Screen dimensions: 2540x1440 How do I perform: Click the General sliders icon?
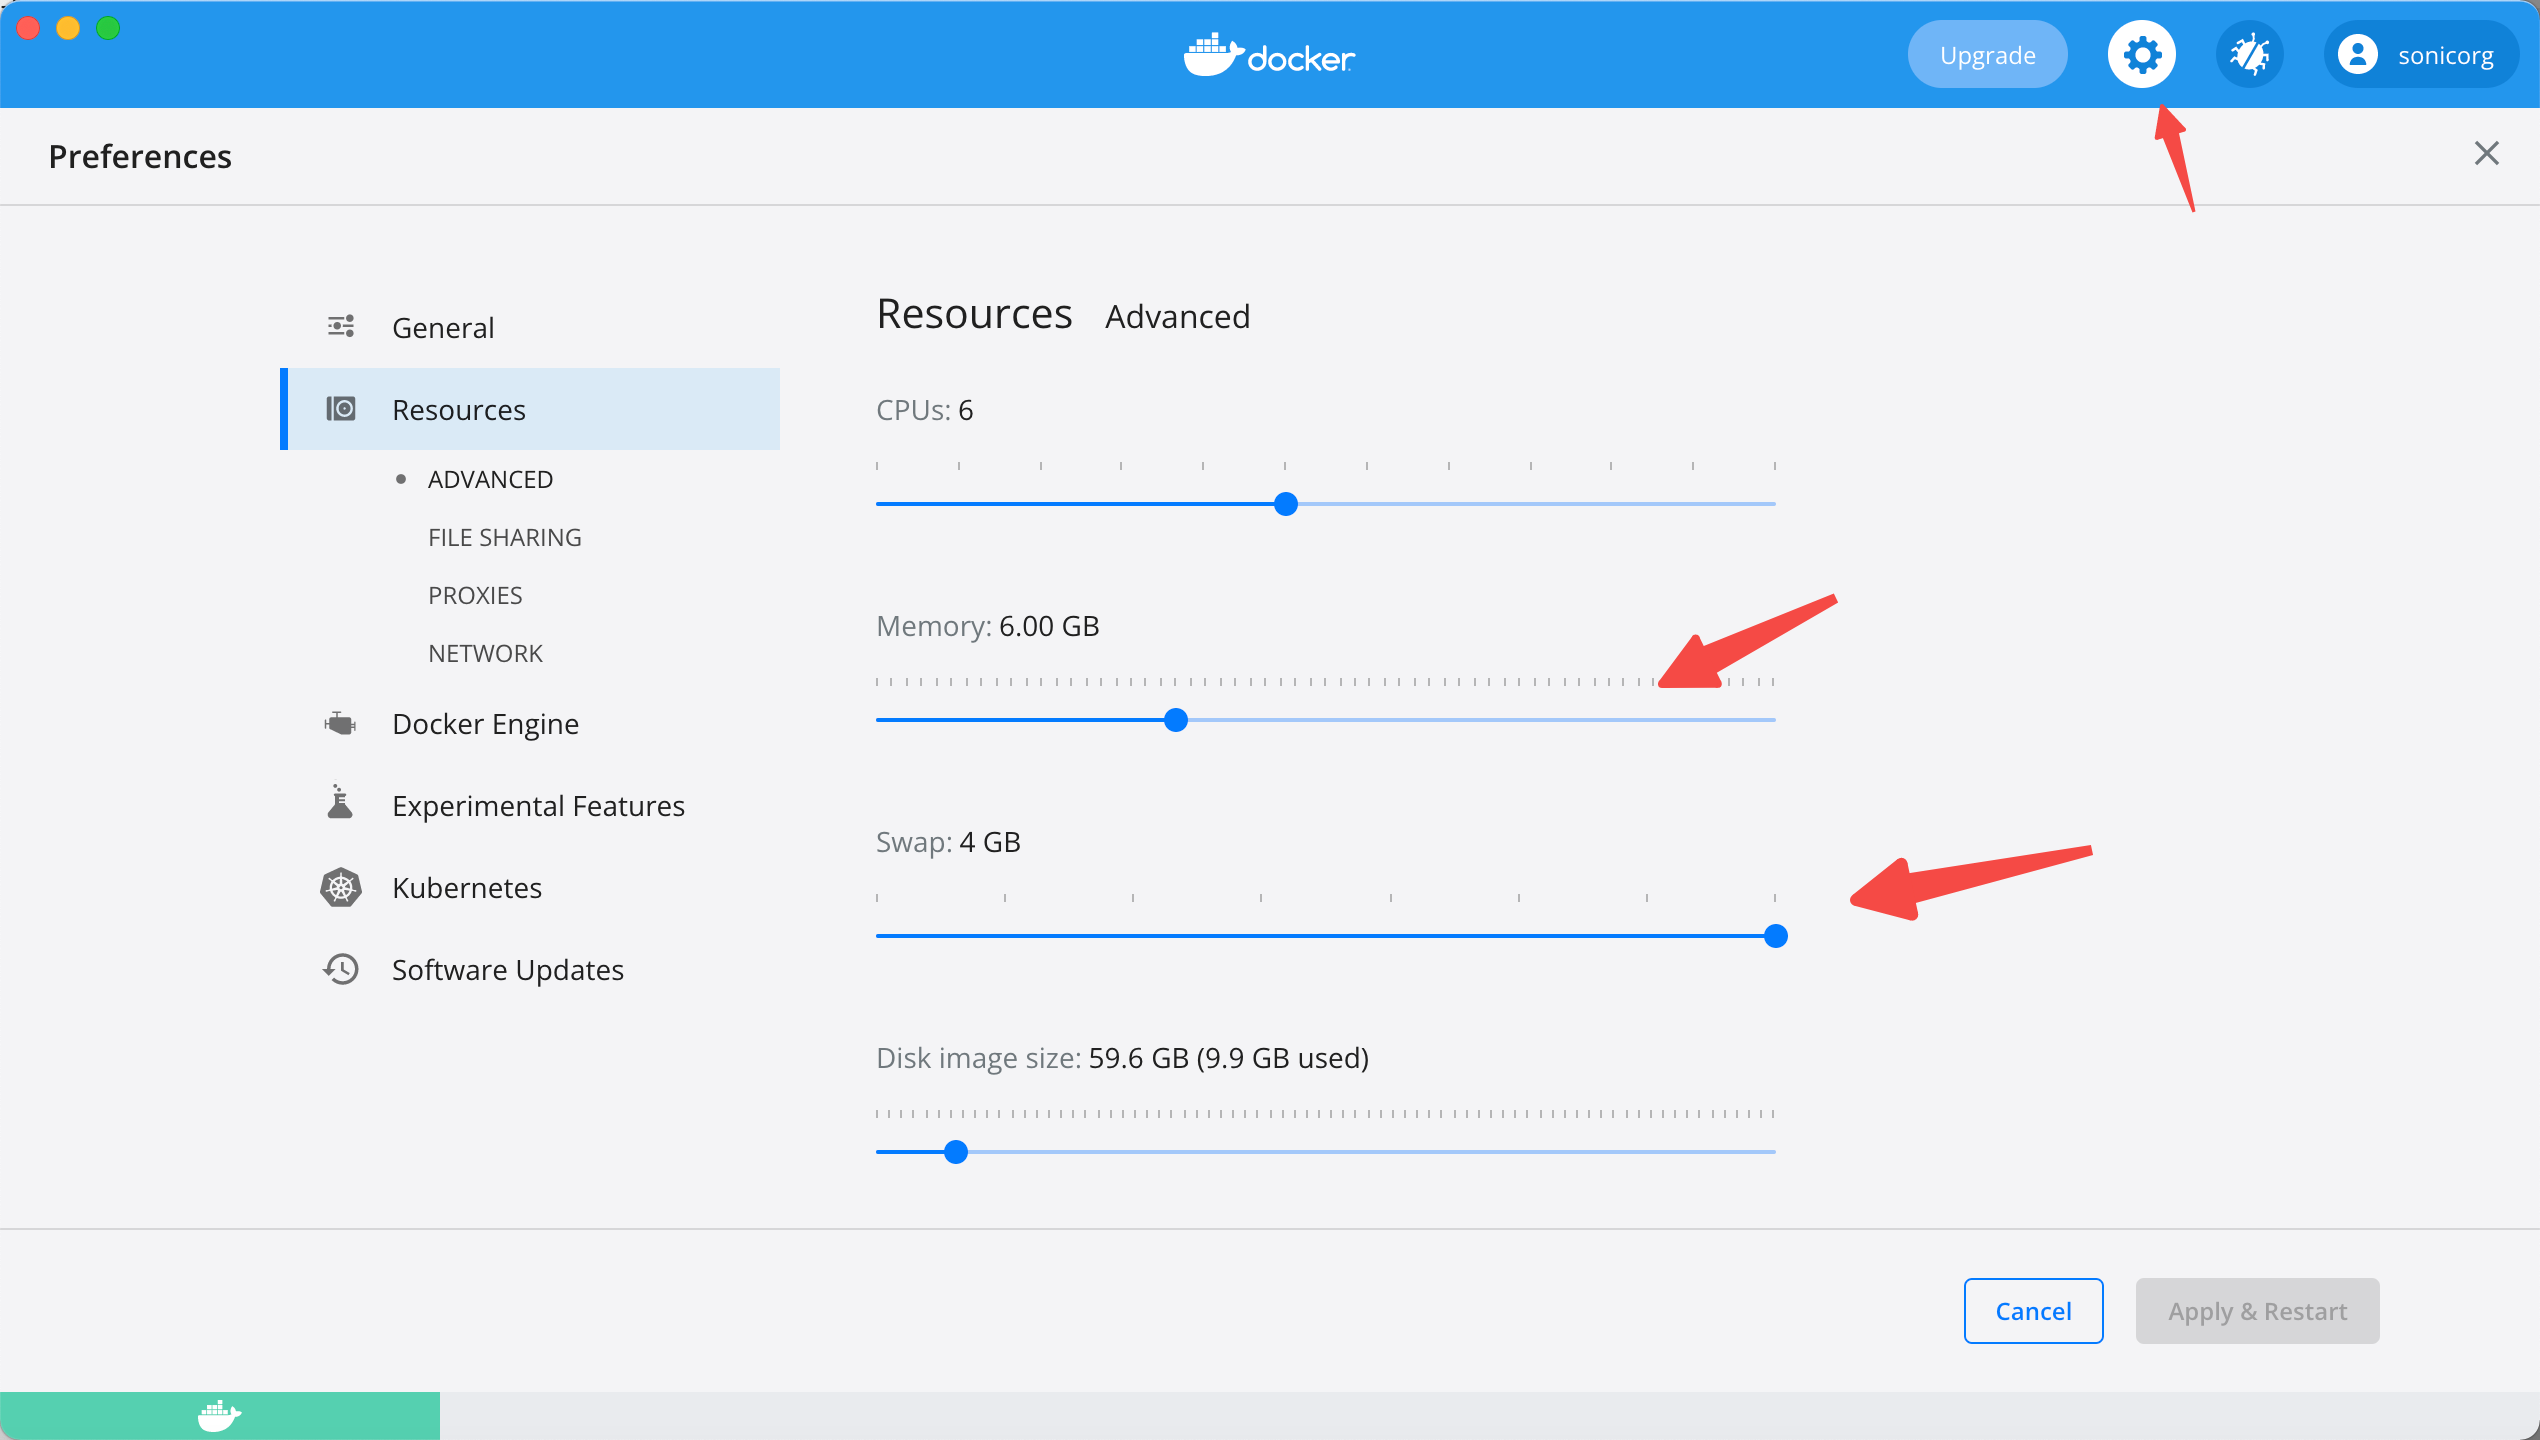341,326
